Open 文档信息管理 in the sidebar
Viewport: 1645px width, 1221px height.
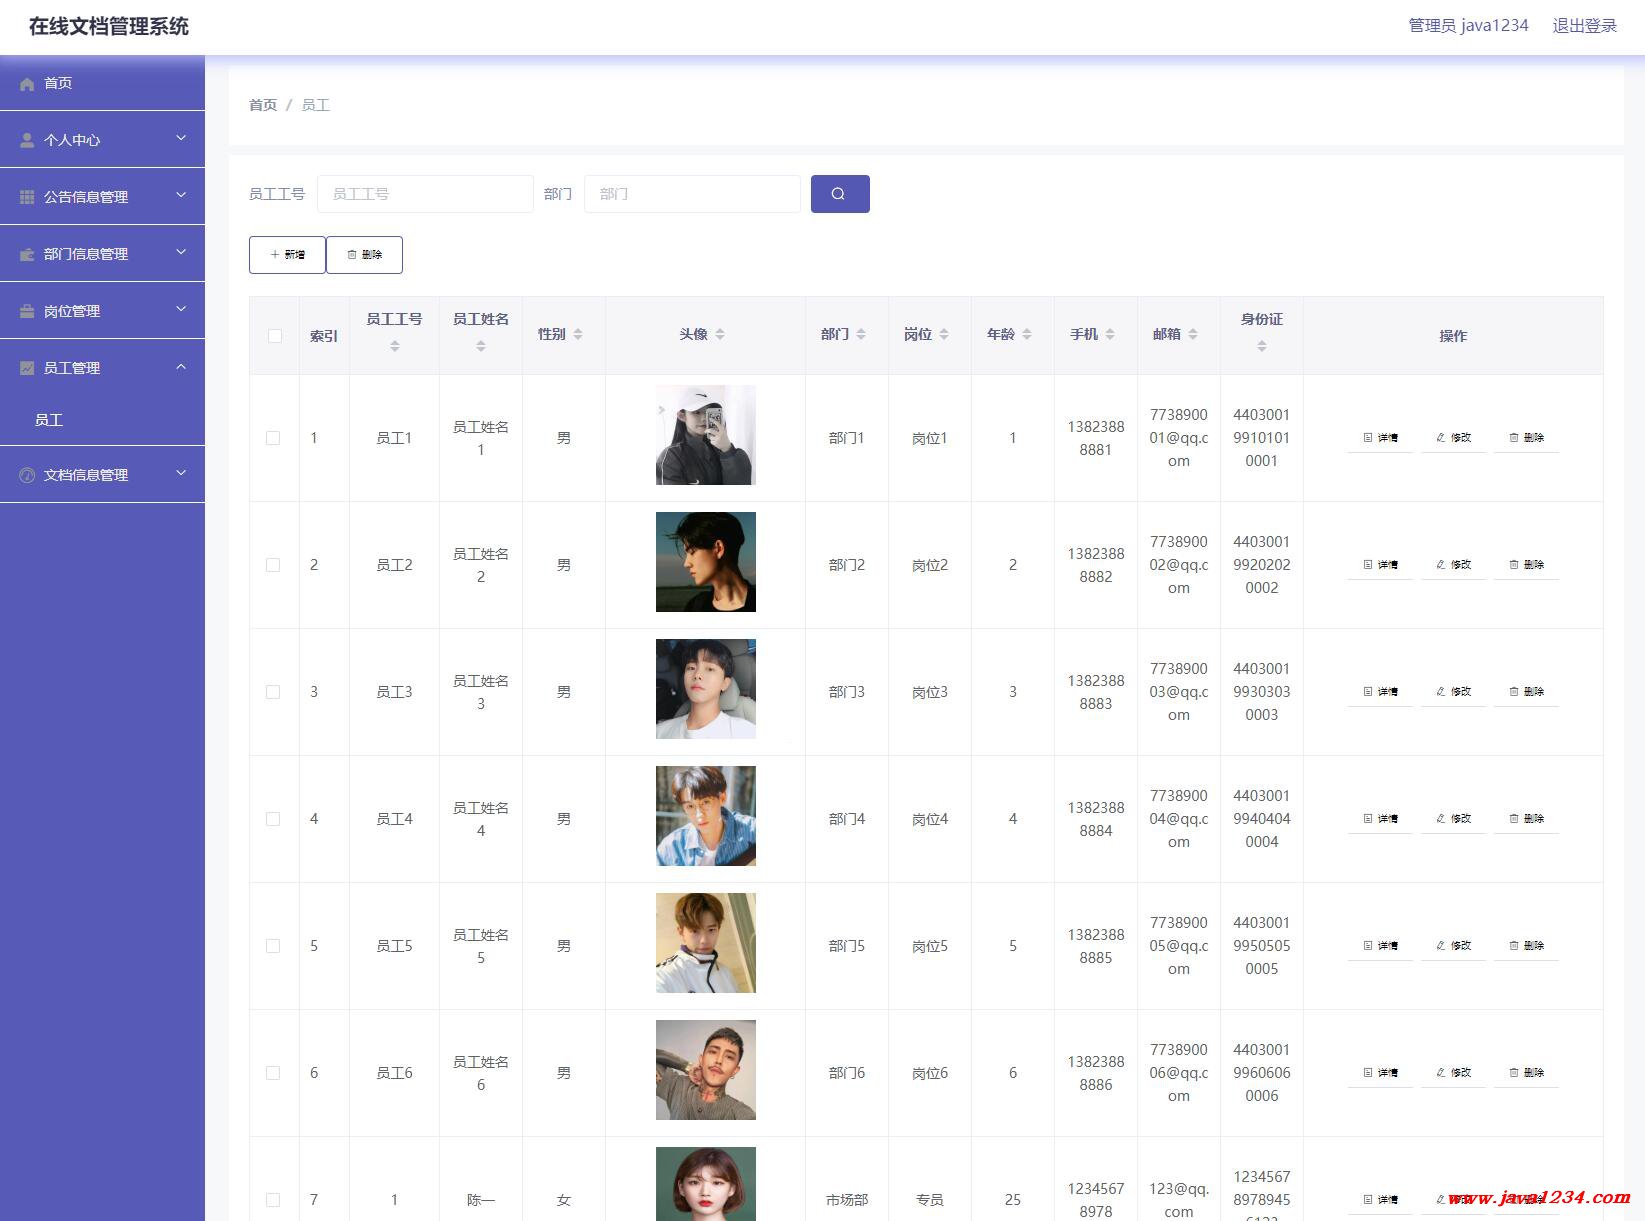102,475
